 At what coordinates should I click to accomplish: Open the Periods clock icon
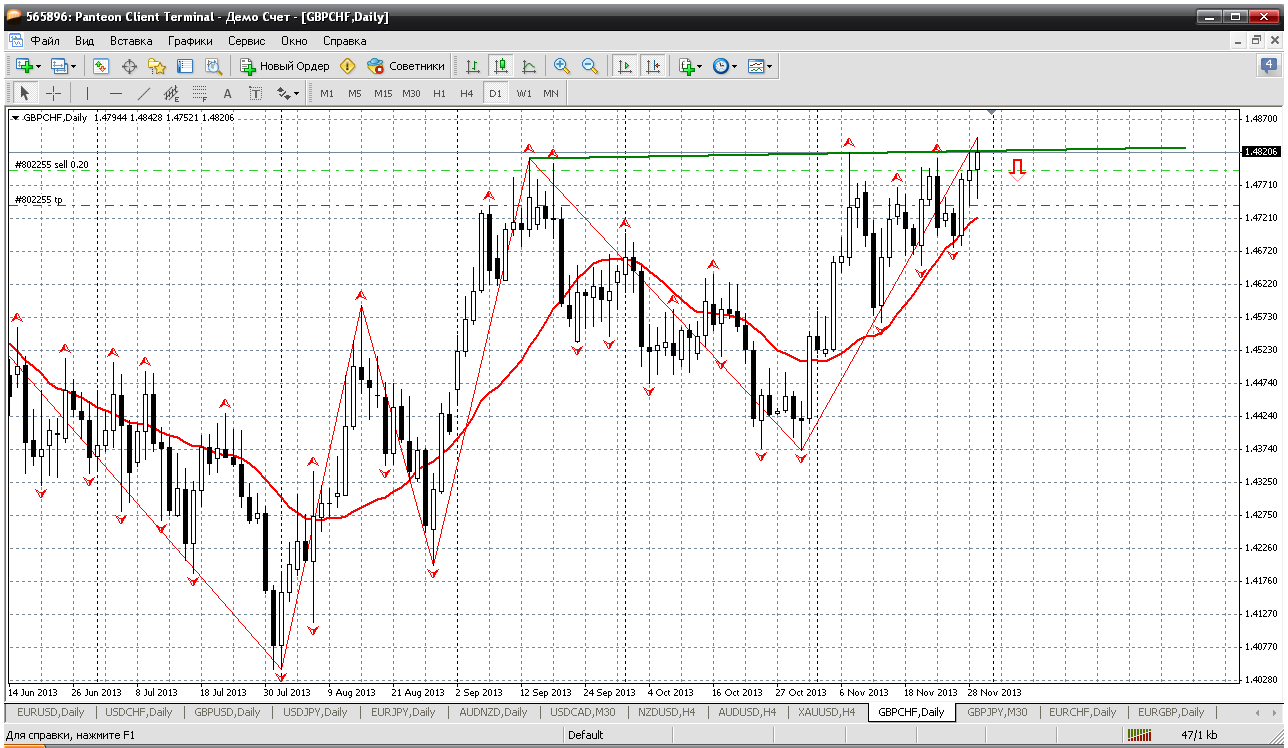click(x=720, y=66)
